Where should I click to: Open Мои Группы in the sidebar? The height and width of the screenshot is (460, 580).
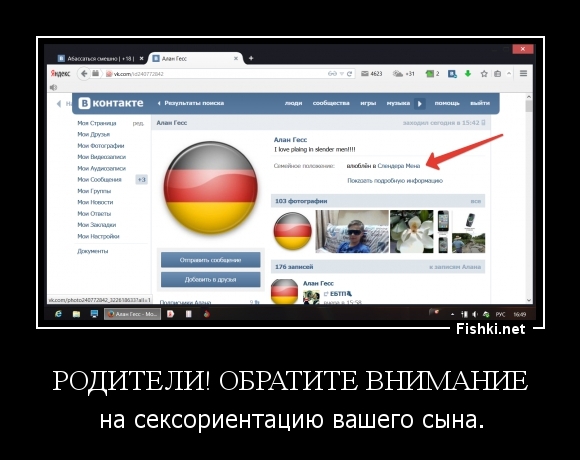pyautogui.click(x=94, y=191)
